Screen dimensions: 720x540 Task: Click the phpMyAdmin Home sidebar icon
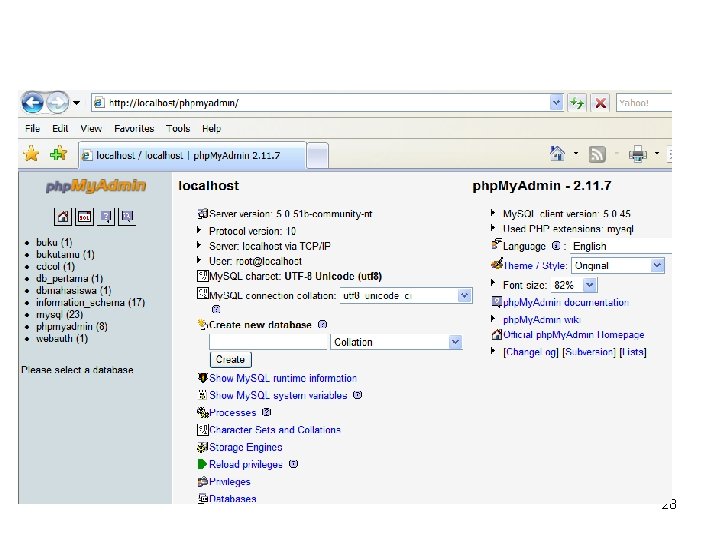click(x=63, y=216)
